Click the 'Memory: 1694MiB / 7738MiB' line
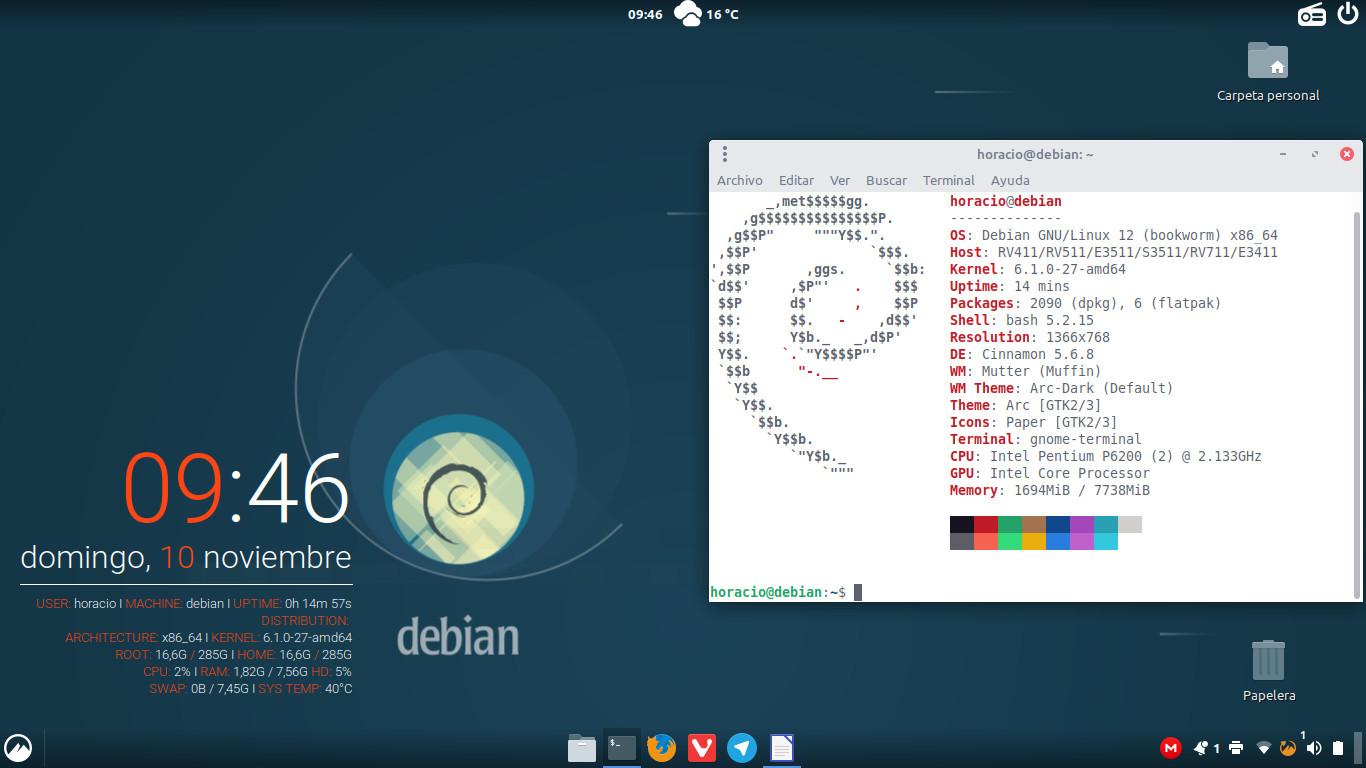Screen dimensions: 1366x768 click(1050, 490)
